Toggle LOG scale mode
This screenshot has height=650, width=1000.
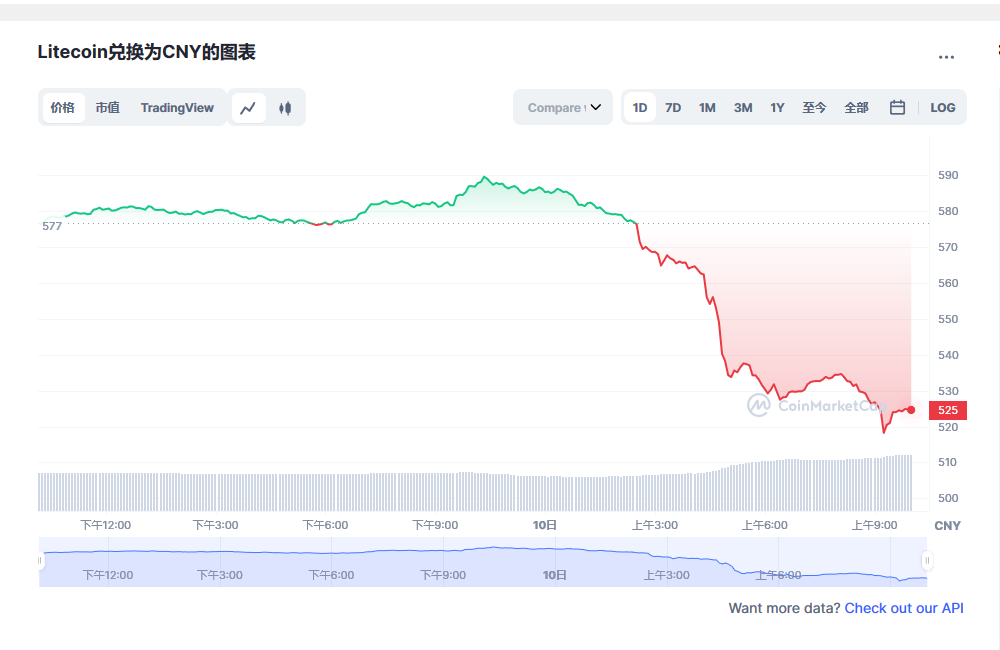[943, 107]
